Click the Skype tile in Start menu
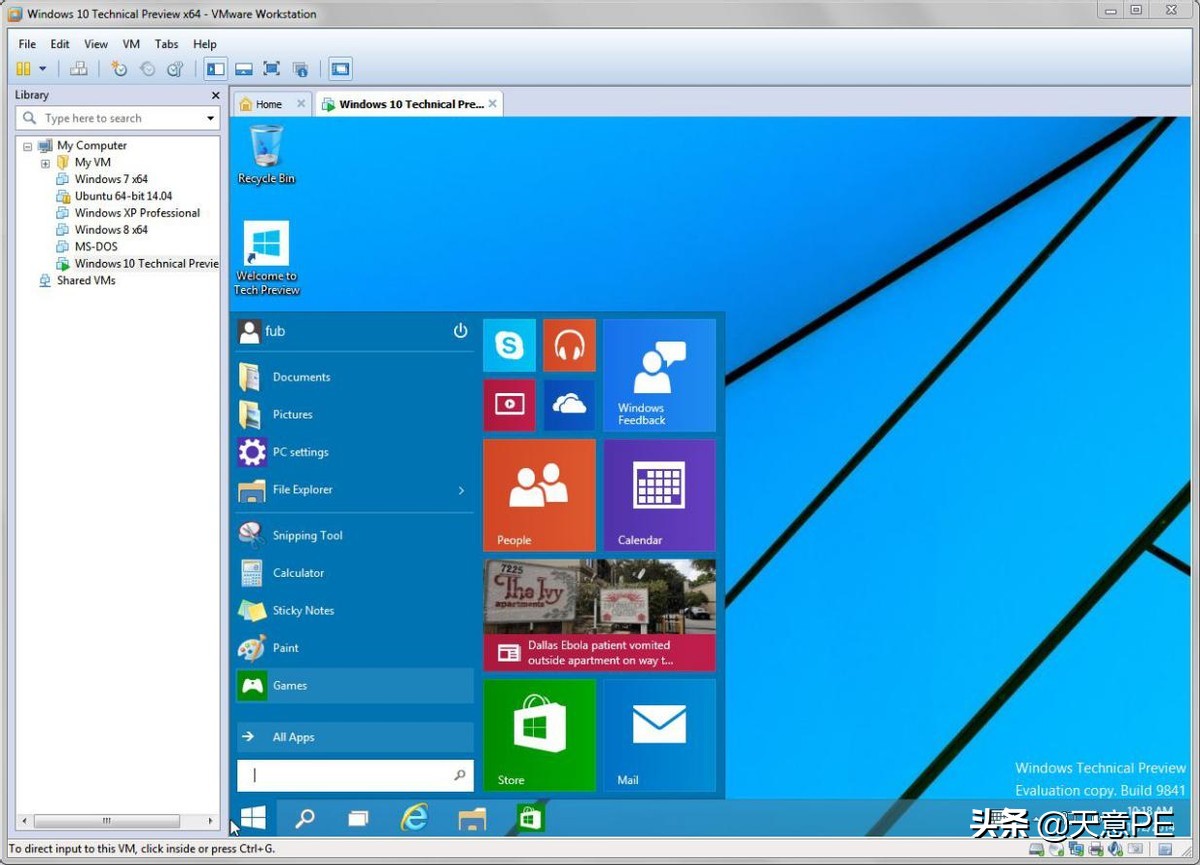Image resolution: width=1200 pixels, height=865 pixels. coord(509,346)
